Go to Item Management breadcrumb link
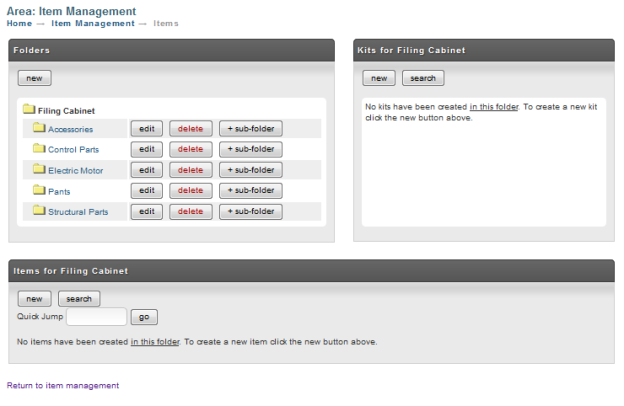Viewport: 624px width, 406px height. (93, 23)
